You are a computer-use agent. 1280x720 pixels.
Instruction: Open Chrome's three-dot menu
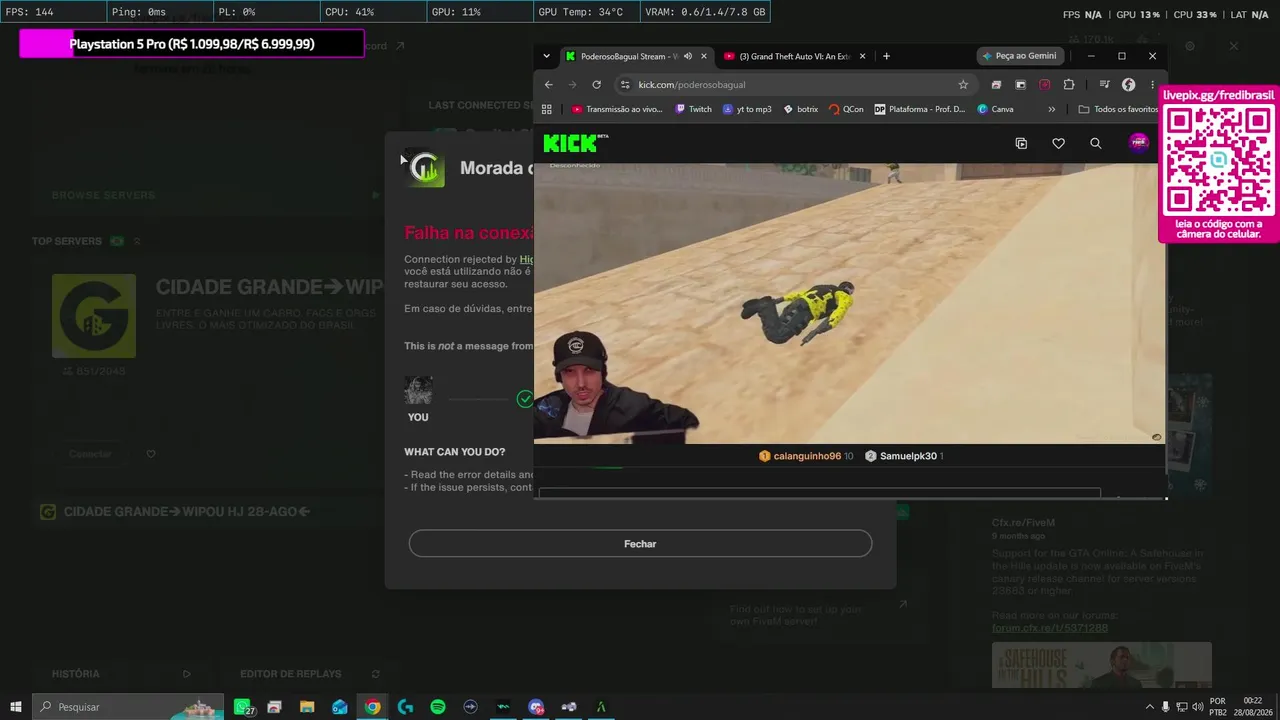pyautogui.click(x=1152, y=85)
